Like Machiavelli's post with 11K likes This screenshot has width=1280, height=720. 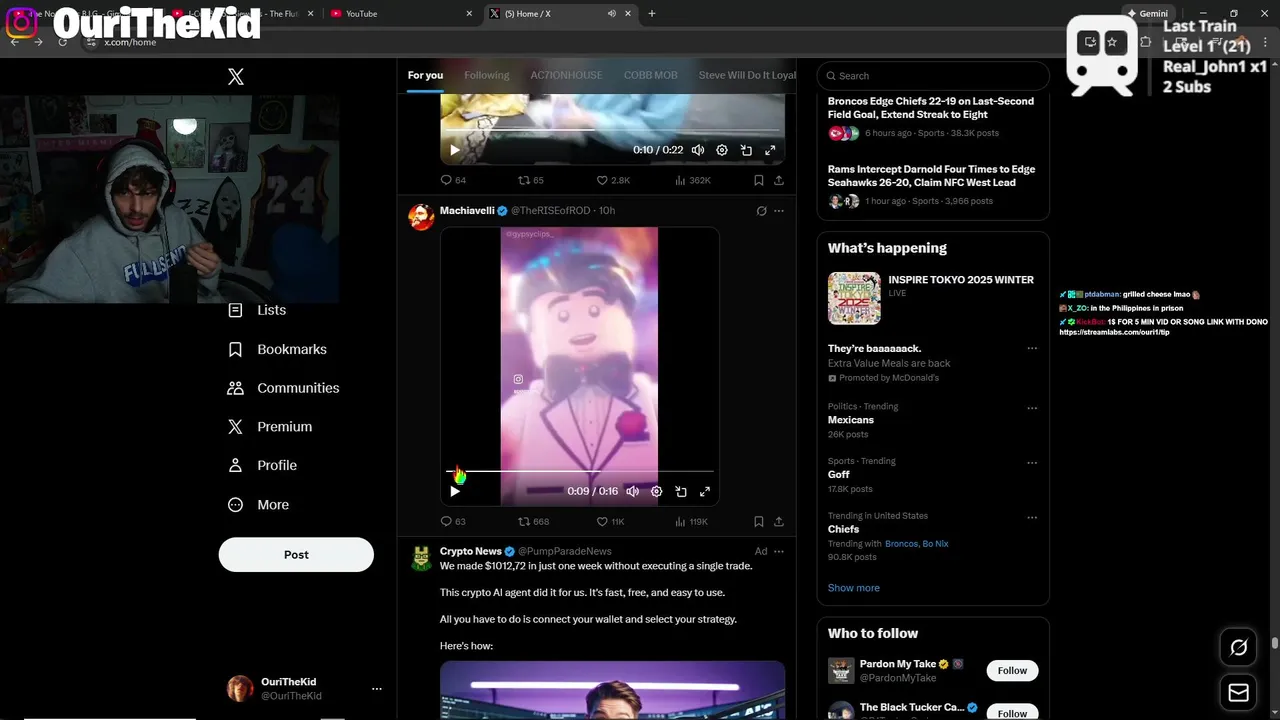pyautogui.click(x=611, y=521)
